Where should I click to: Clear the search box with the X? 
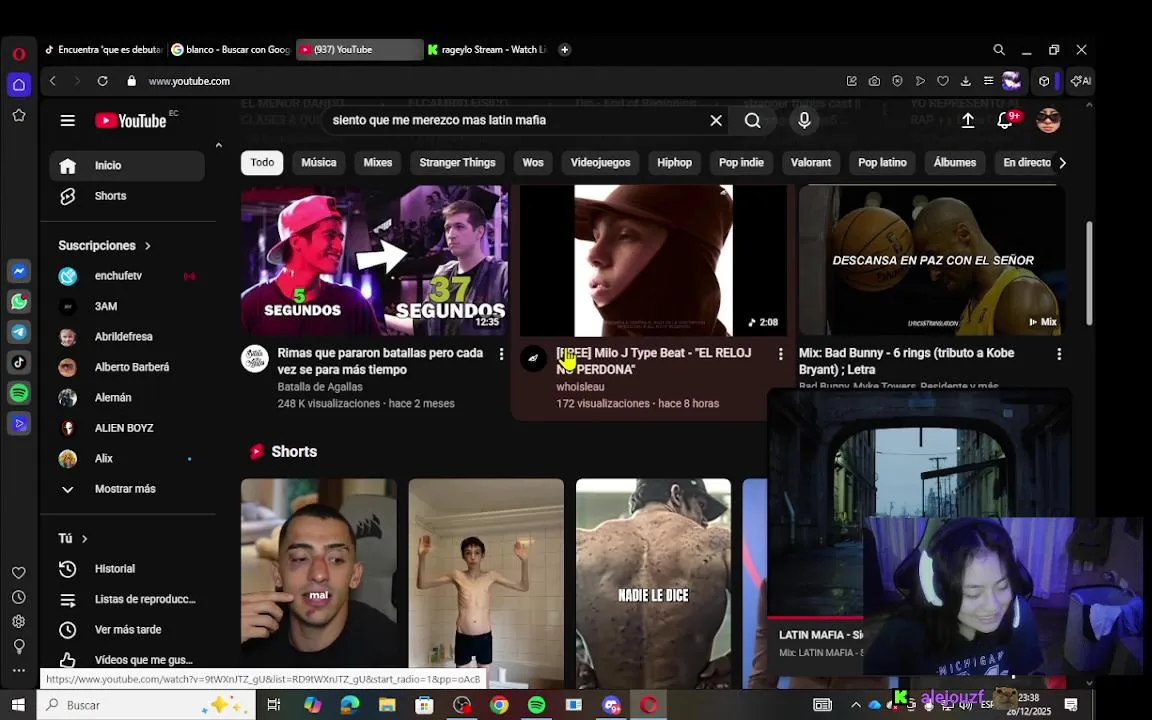716,120
